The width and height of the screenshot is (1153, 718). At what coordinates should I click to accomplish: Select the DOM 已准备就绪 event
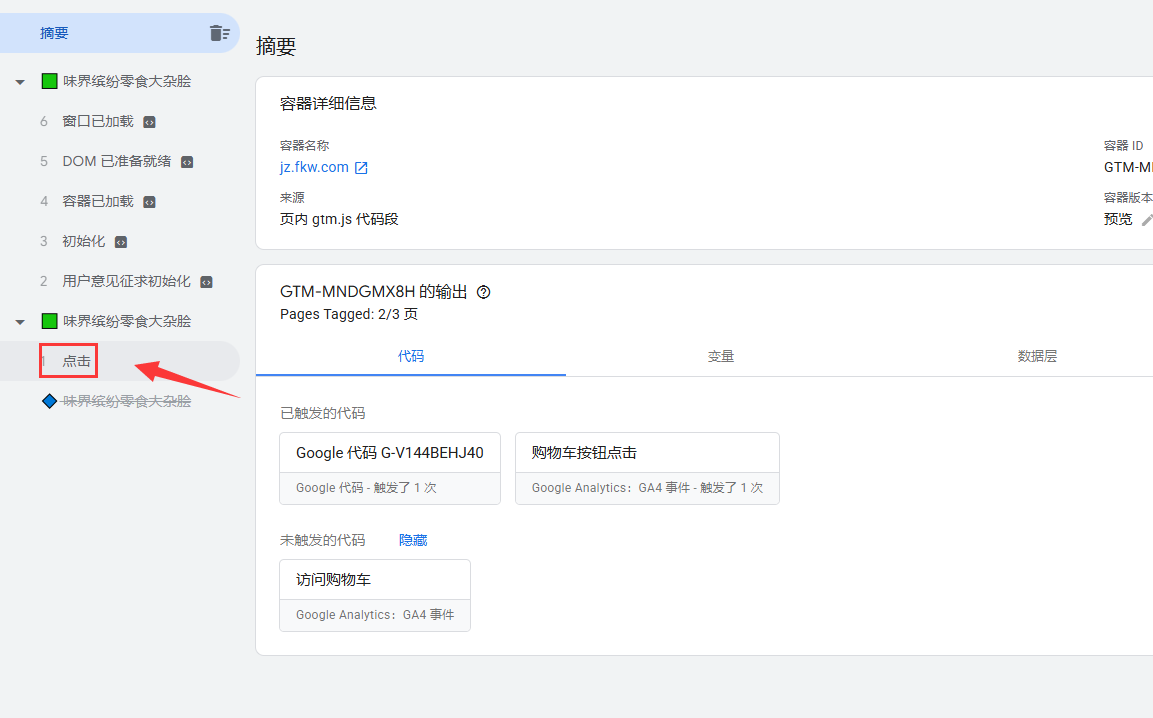pyautogui.click(x=116, y=161)
